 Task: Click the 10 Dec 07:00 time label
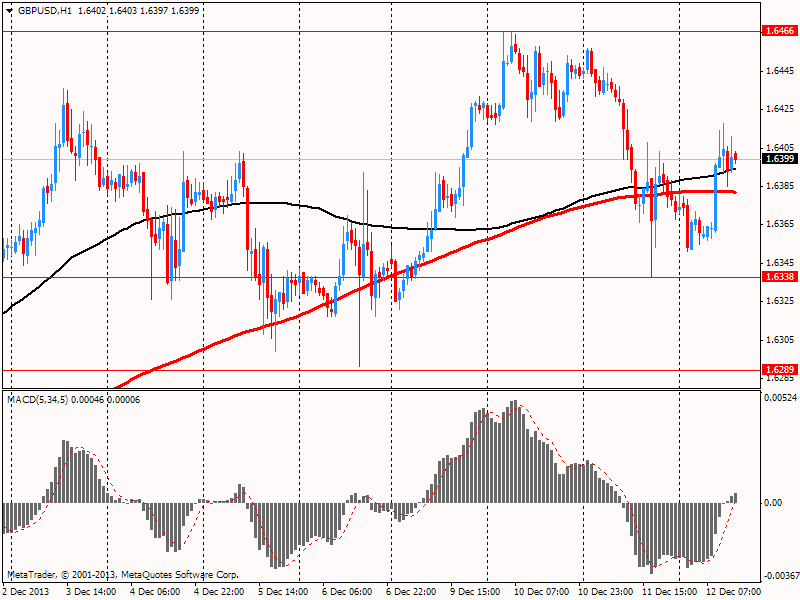(x=541, y=592)
